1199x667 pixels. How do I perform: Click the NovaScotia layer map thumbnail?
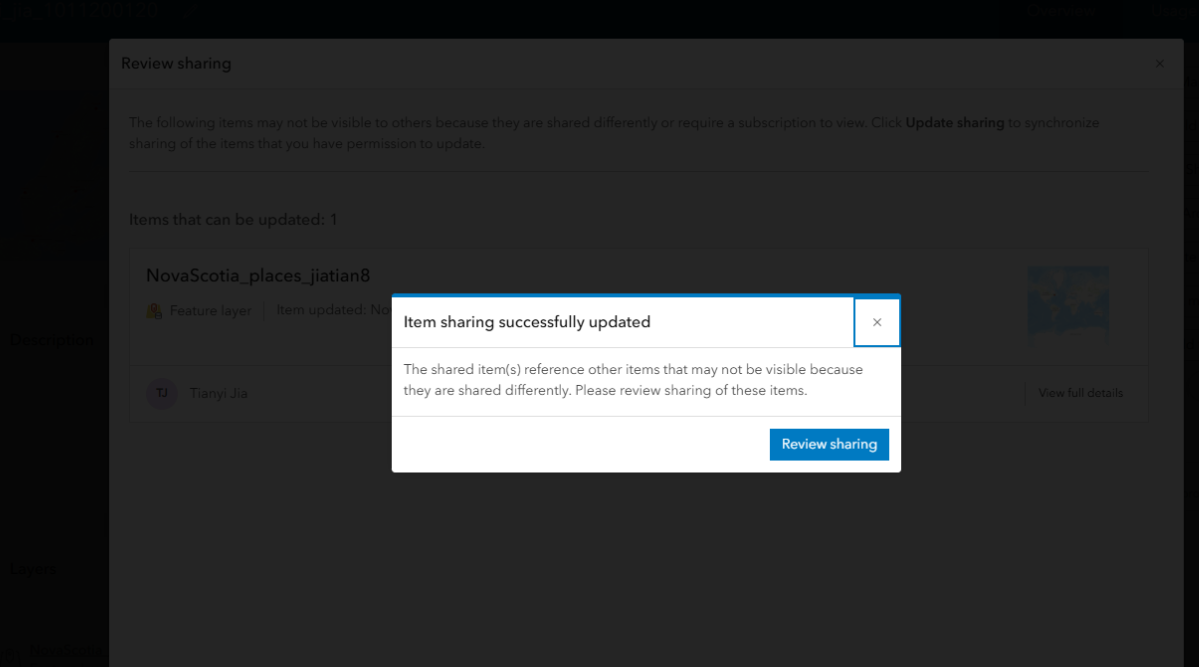1068,303
